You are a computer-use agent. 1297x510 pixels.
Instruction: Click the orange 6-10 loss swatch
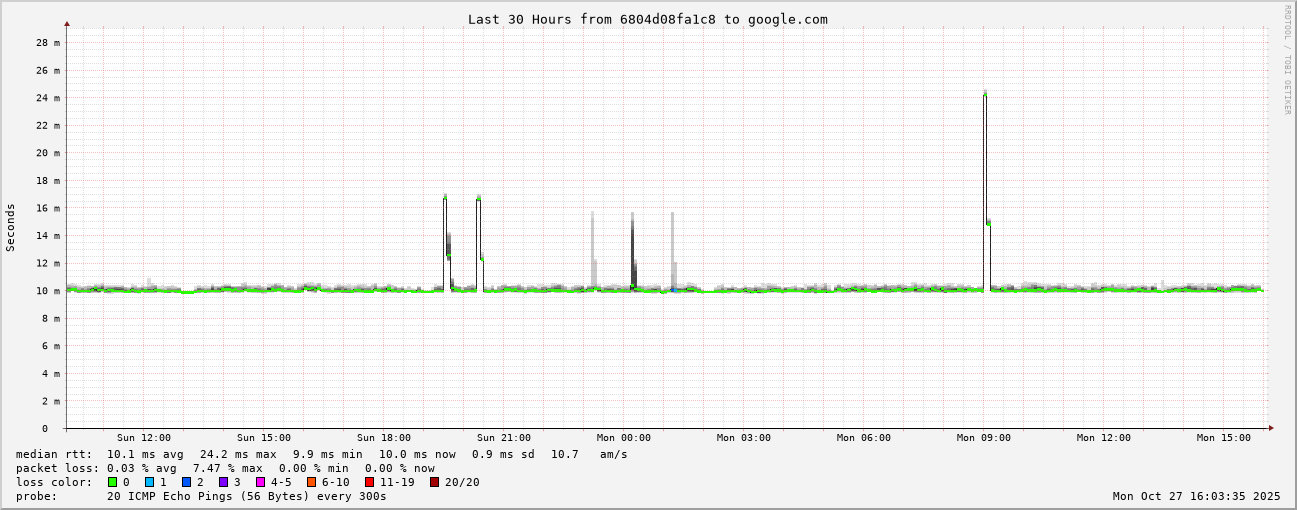click(312, 482)
